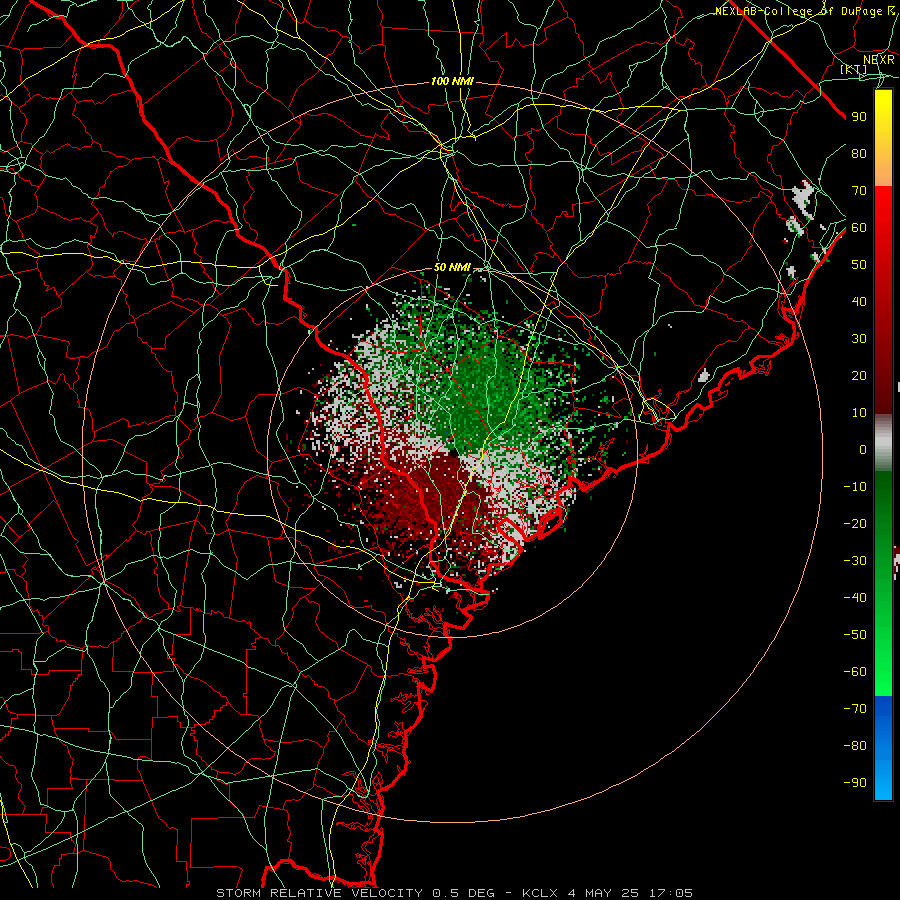Image resolution: width=900 pixels, height=900 pixels.
Task: Click the -90 value on the velocity scale
Action: (855, 783)
